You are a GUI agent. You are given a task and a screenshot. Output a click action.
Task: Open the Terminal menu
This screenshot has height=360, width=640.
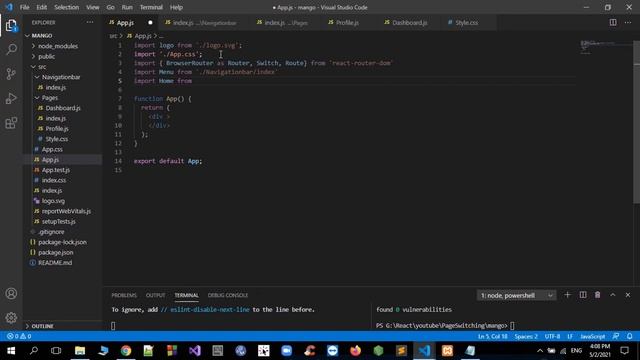tap(151, 7)
